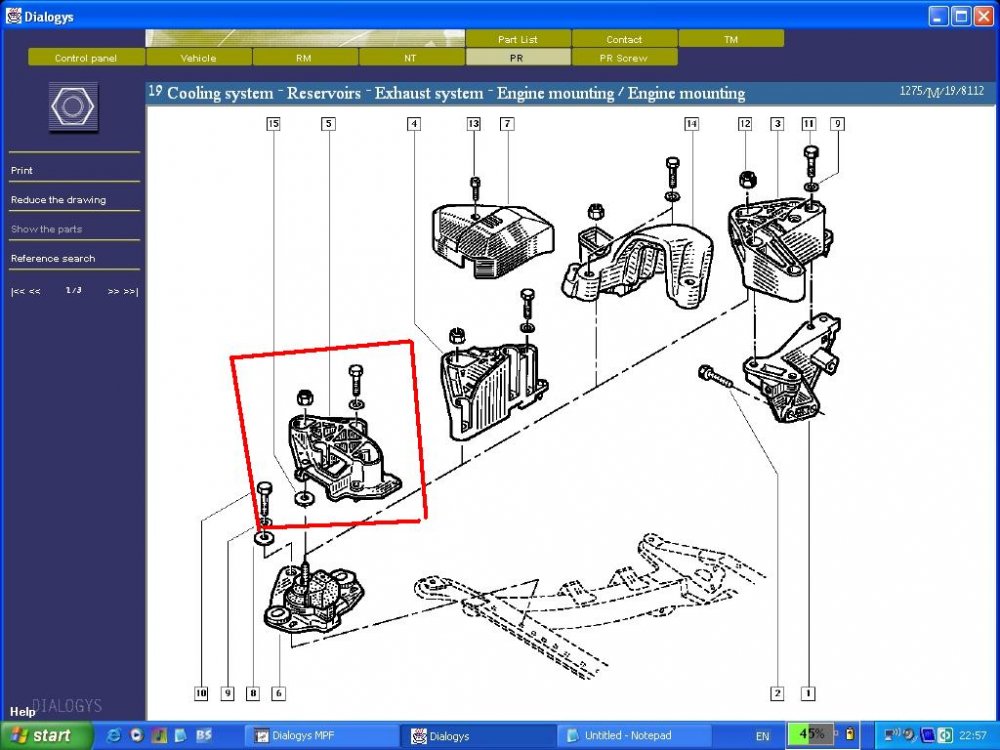Click Print in the side panel

coord(22,170)
